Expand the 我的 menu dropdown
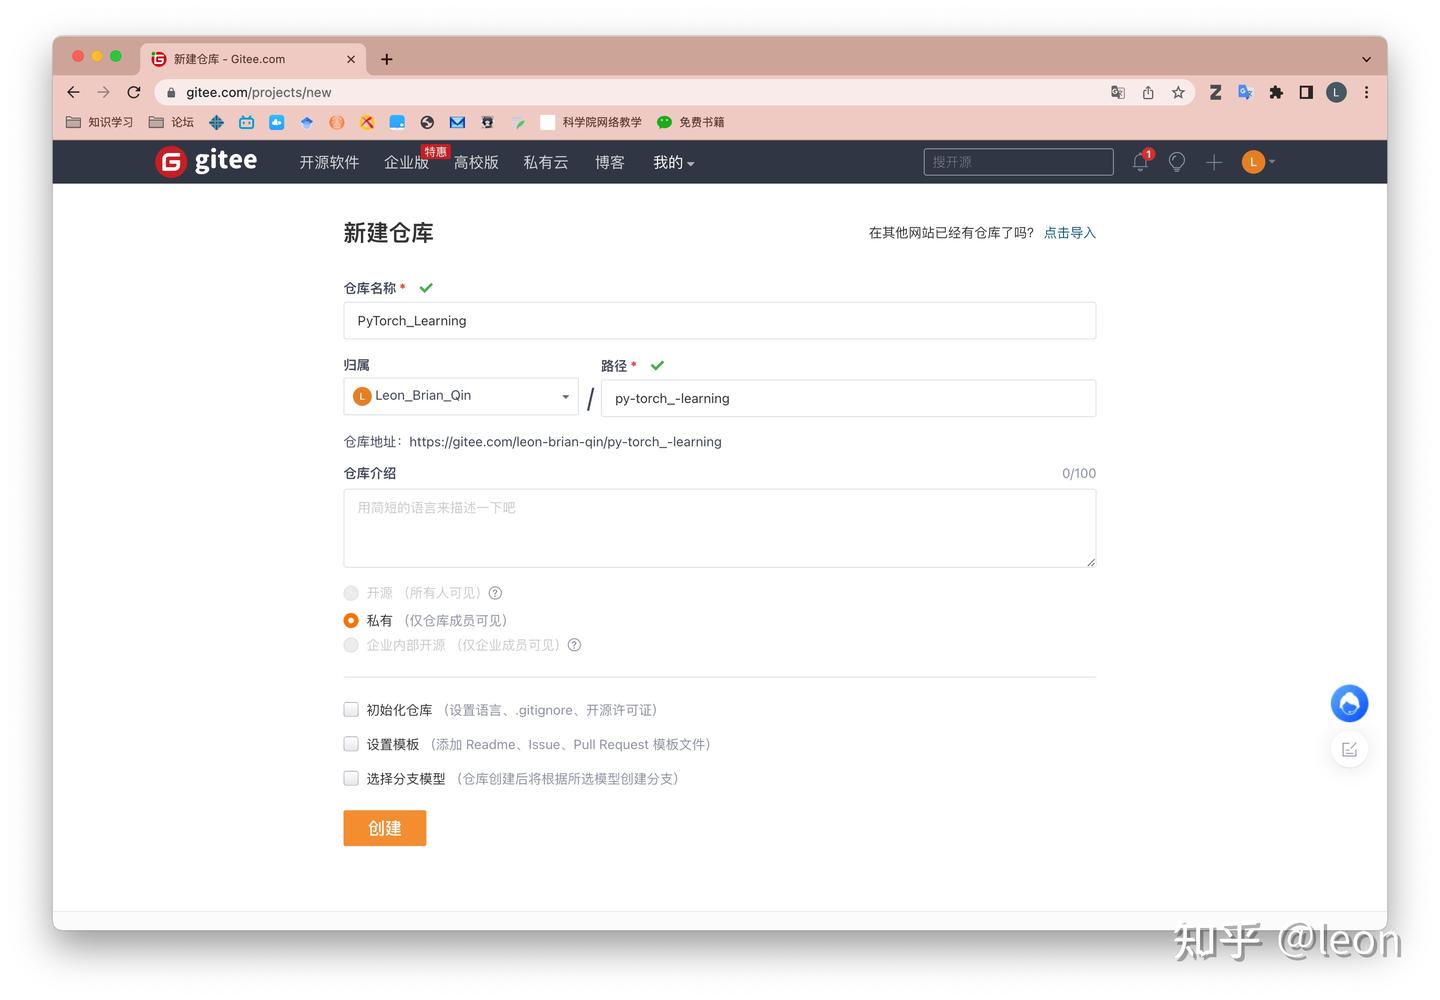 click(x=673, y=162)
